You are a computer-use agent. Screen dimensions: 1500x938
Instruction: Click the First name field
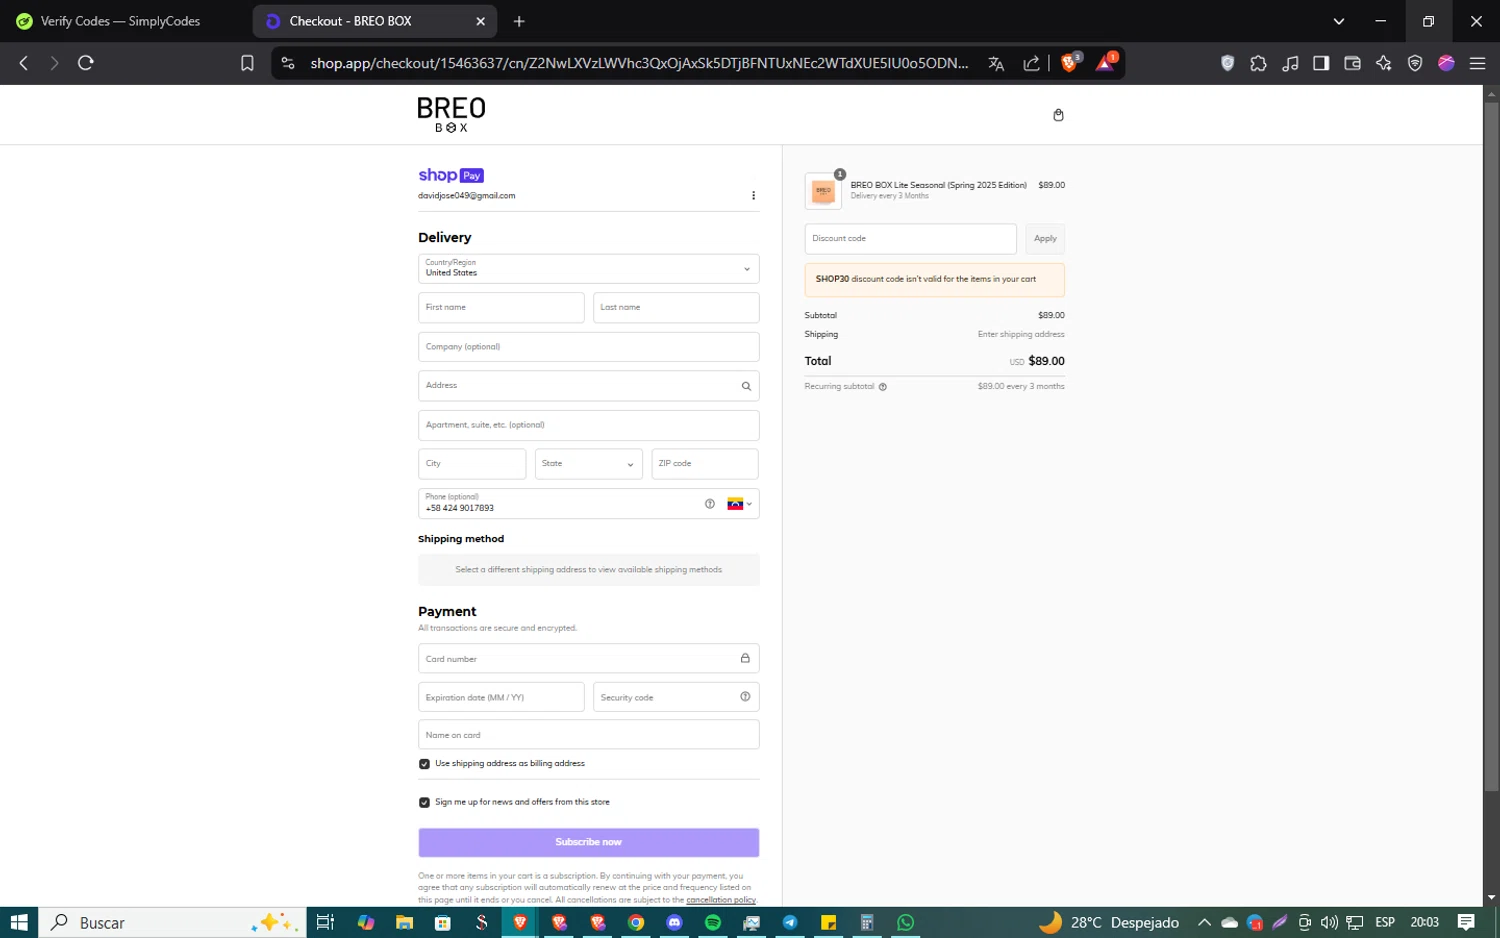pos(501,307)
